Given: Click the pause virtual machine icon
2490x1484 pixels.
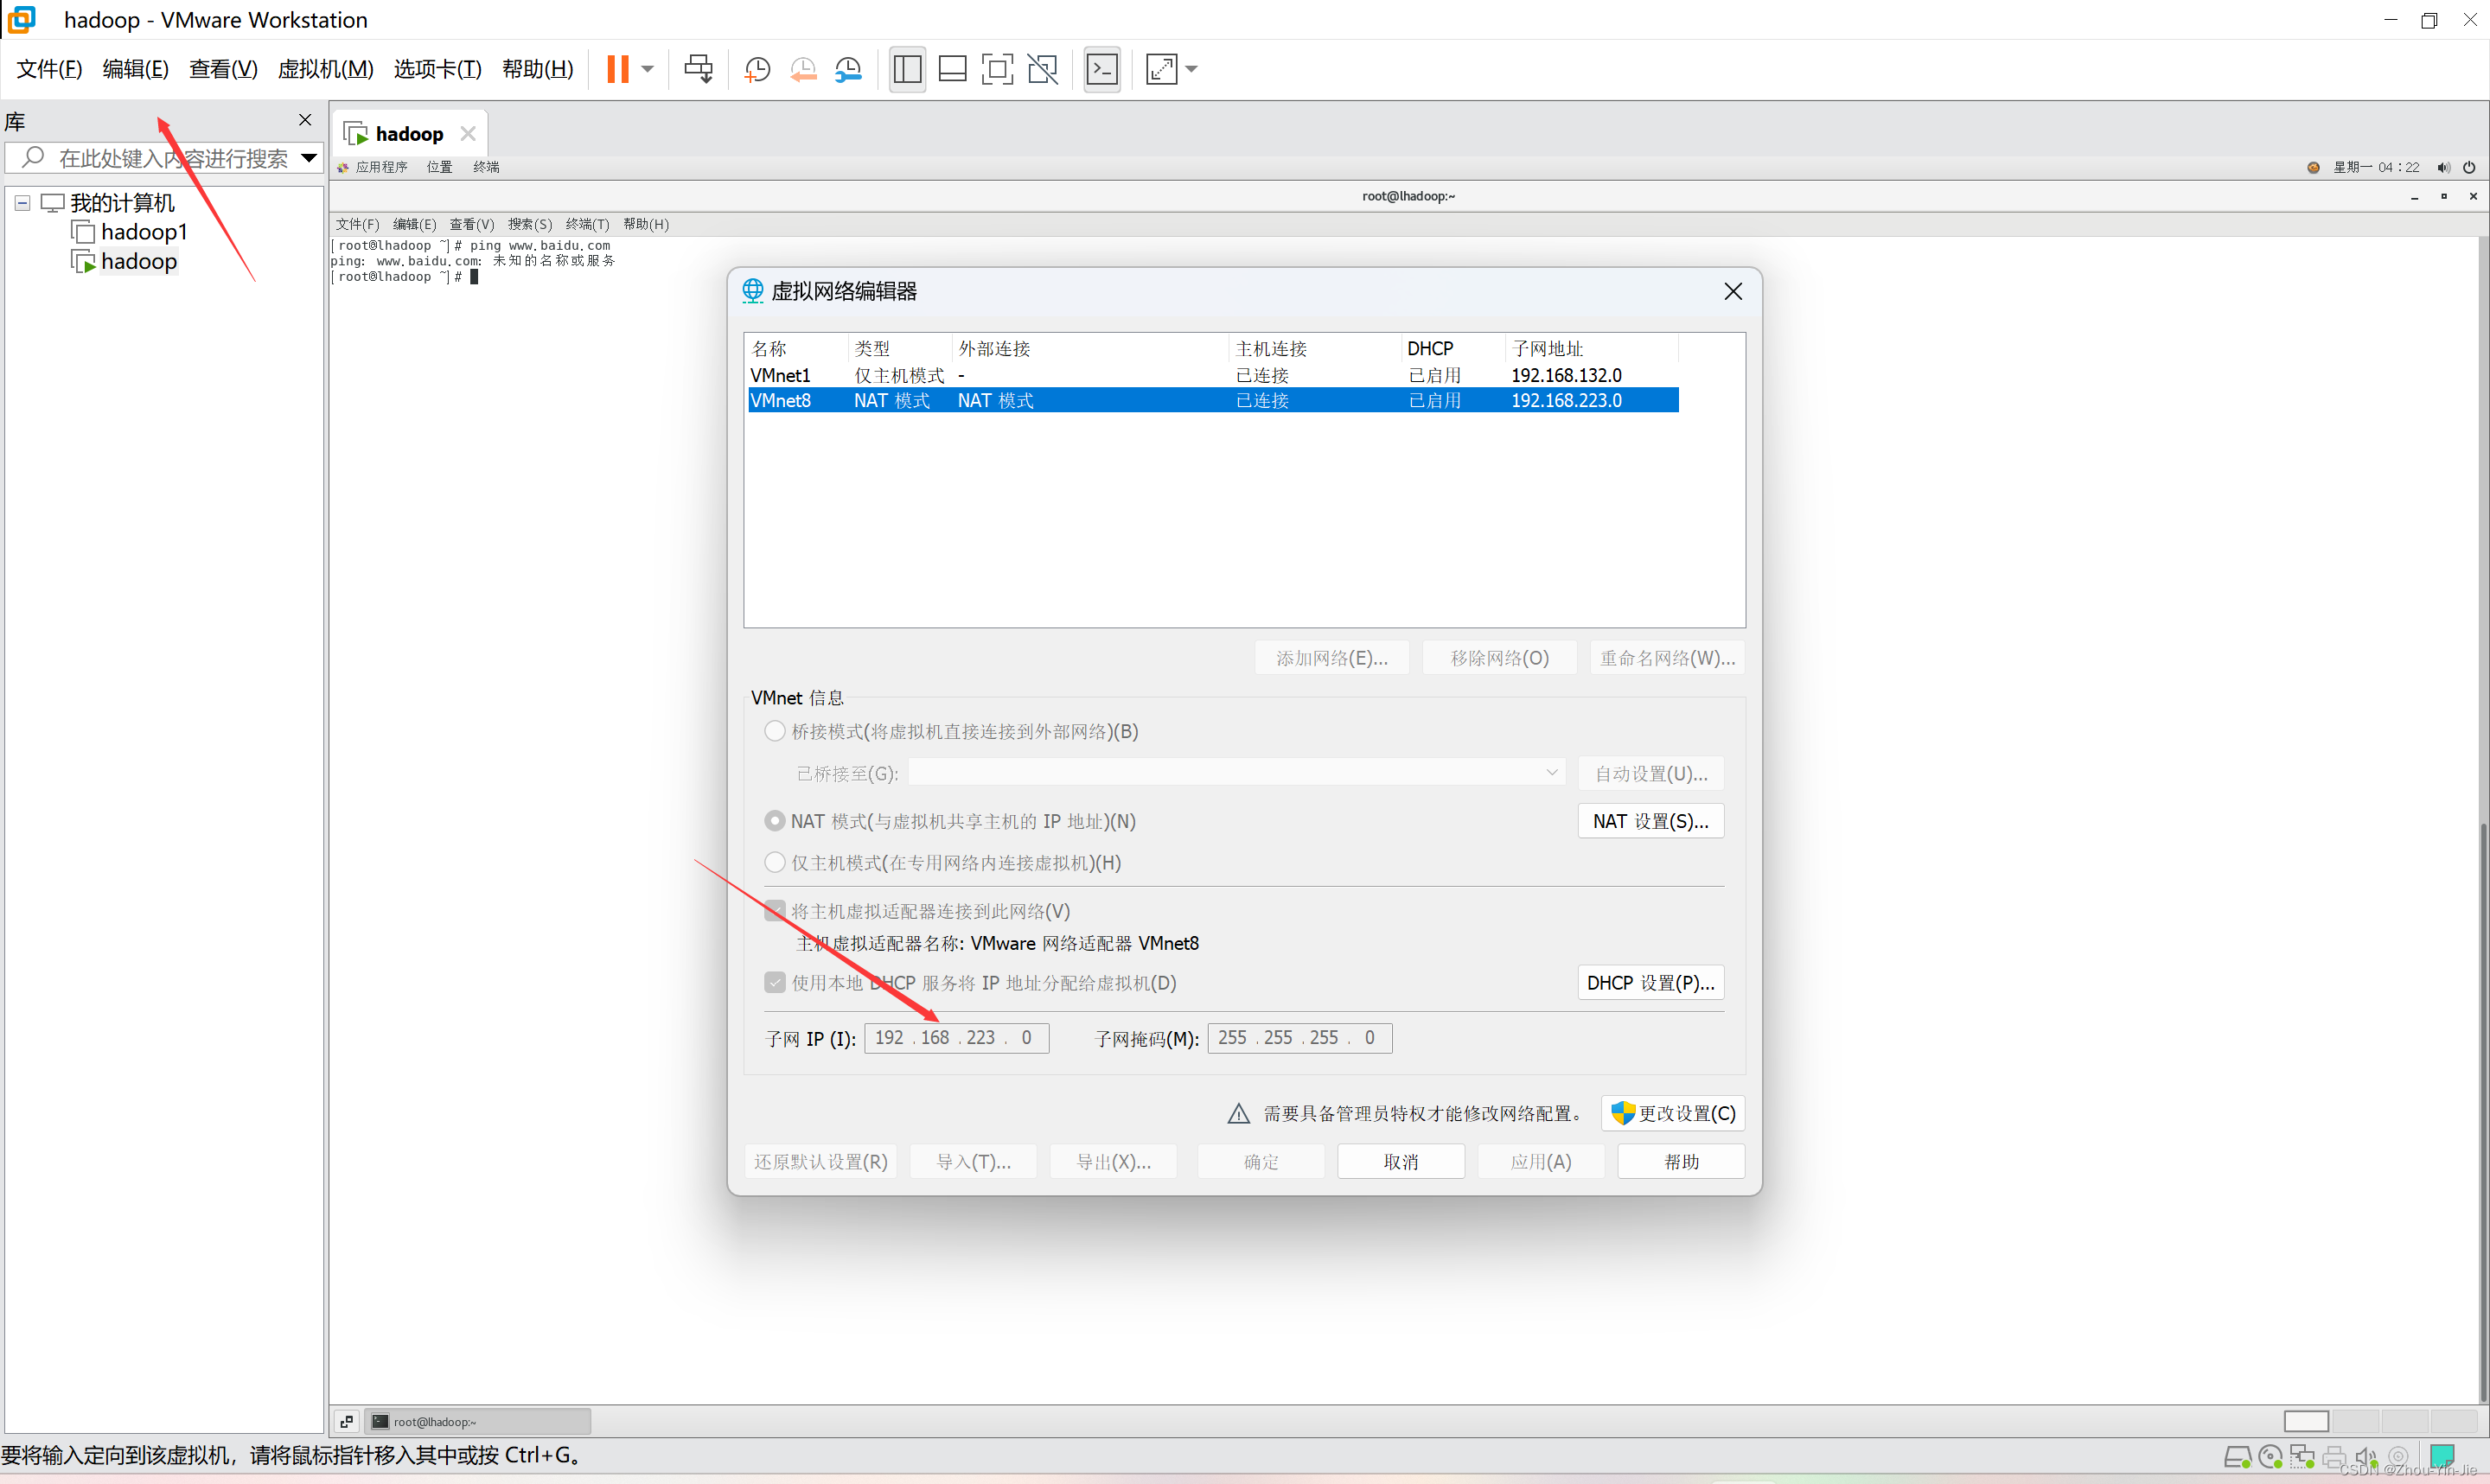Looking at the screenshot, I should (617, 69).
